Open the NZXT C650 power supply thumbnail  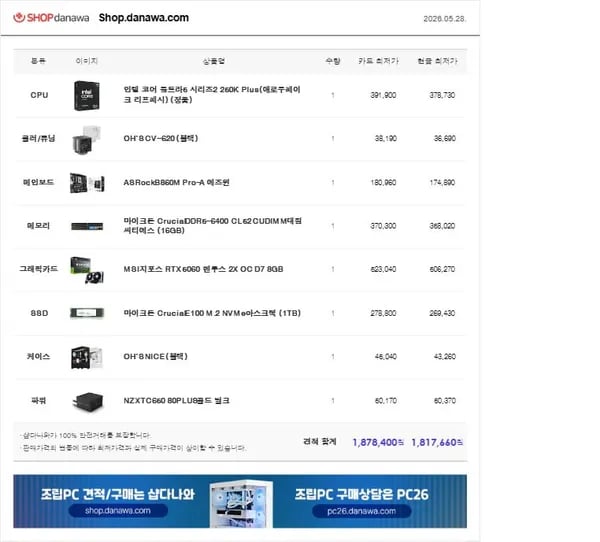pyautogui.click(x=88, y=402)
